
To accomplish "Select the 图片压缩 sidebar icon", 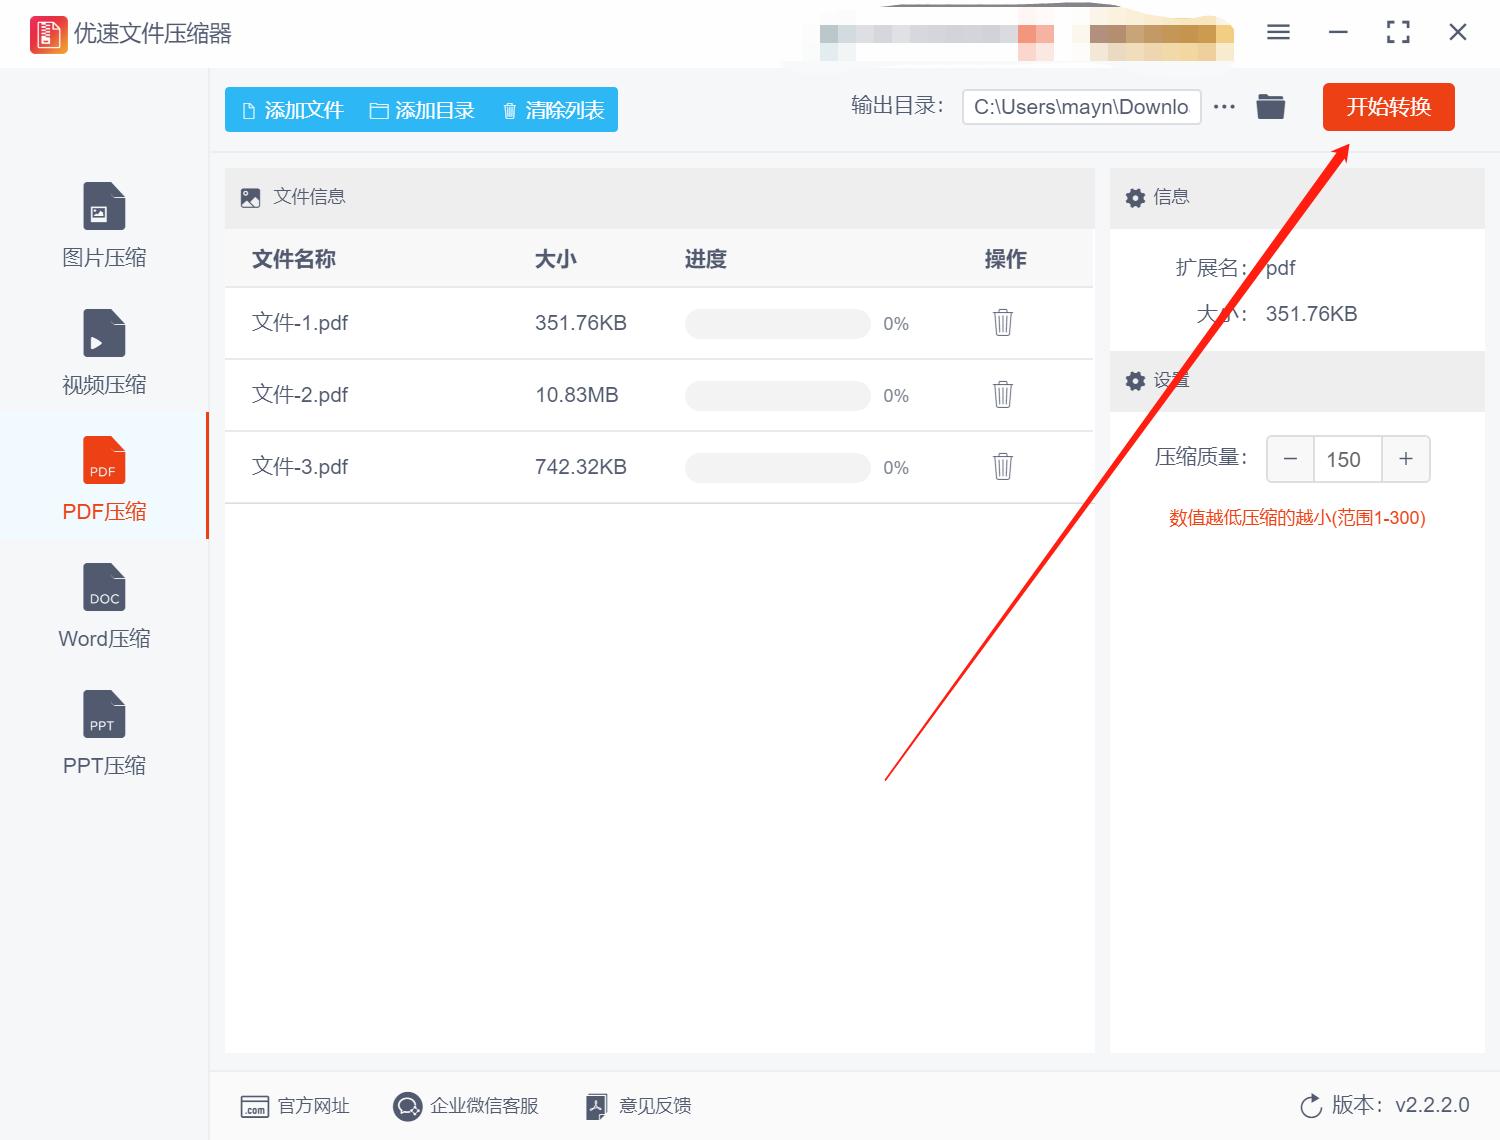I will [103, 205].
